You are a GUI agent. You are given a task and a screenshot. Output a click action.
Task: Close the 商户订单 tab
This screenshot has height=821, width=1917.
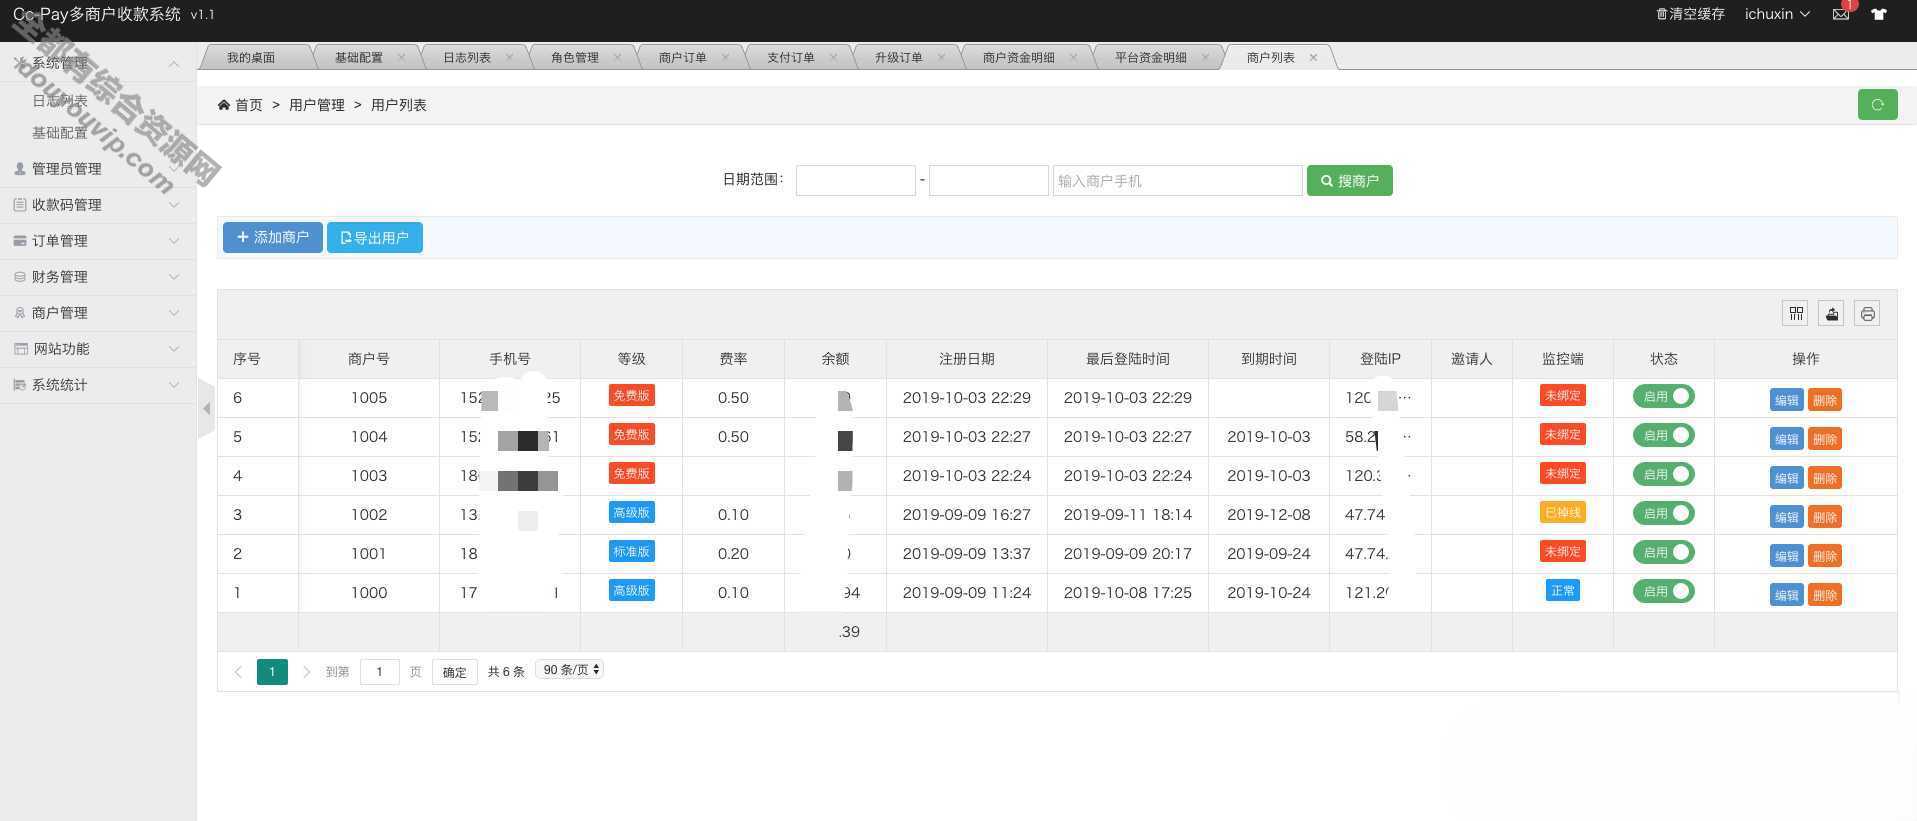pyautogui.click(x=725, y=57)
